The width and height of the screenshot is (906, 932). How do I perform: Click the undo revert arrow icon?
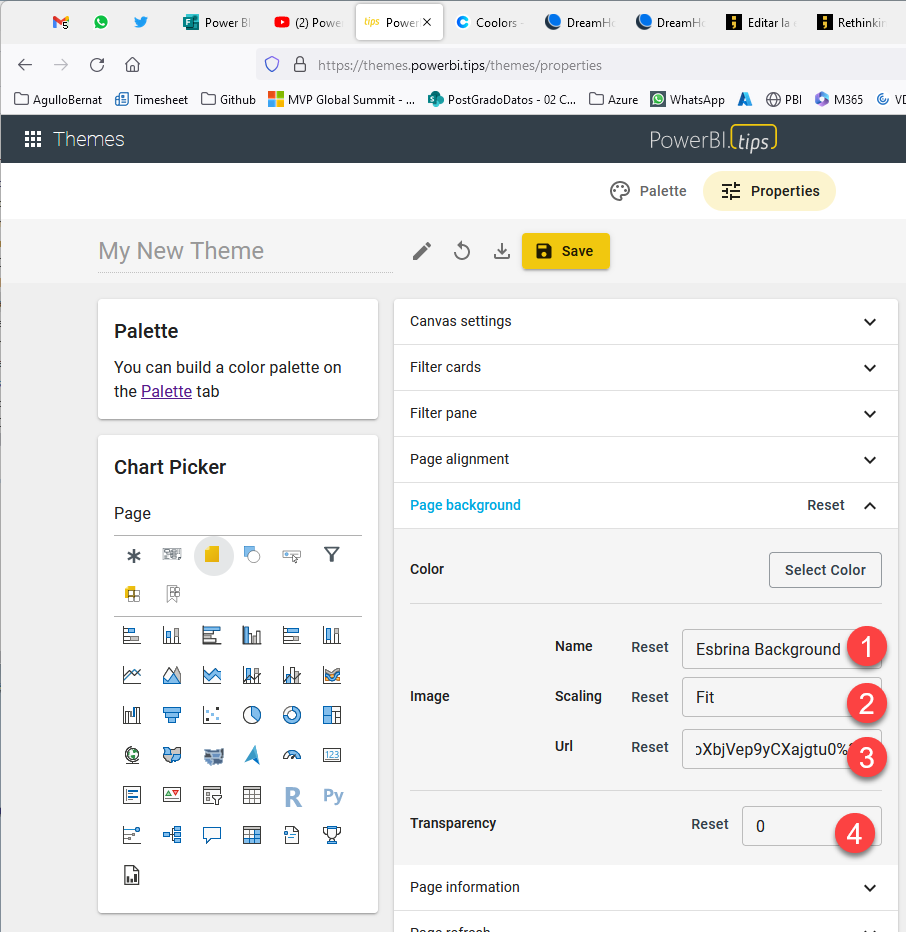(x=462, y=251)
